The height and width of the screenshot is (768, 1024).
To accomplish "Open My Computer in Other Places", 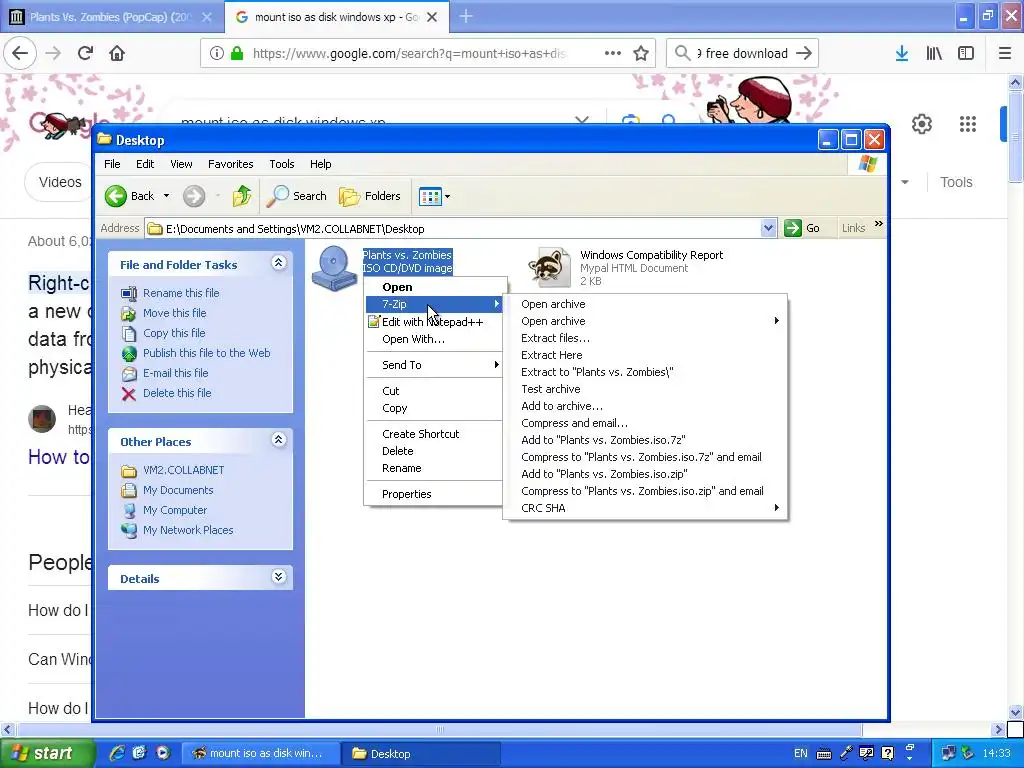I will [174, 510].
